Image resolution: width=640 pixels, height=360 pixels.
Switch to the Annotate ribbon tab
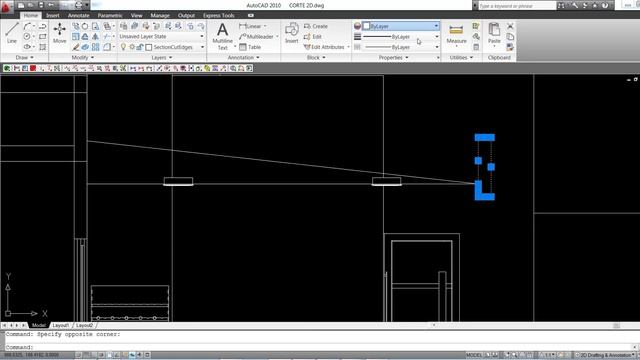[x=78, y=16]
